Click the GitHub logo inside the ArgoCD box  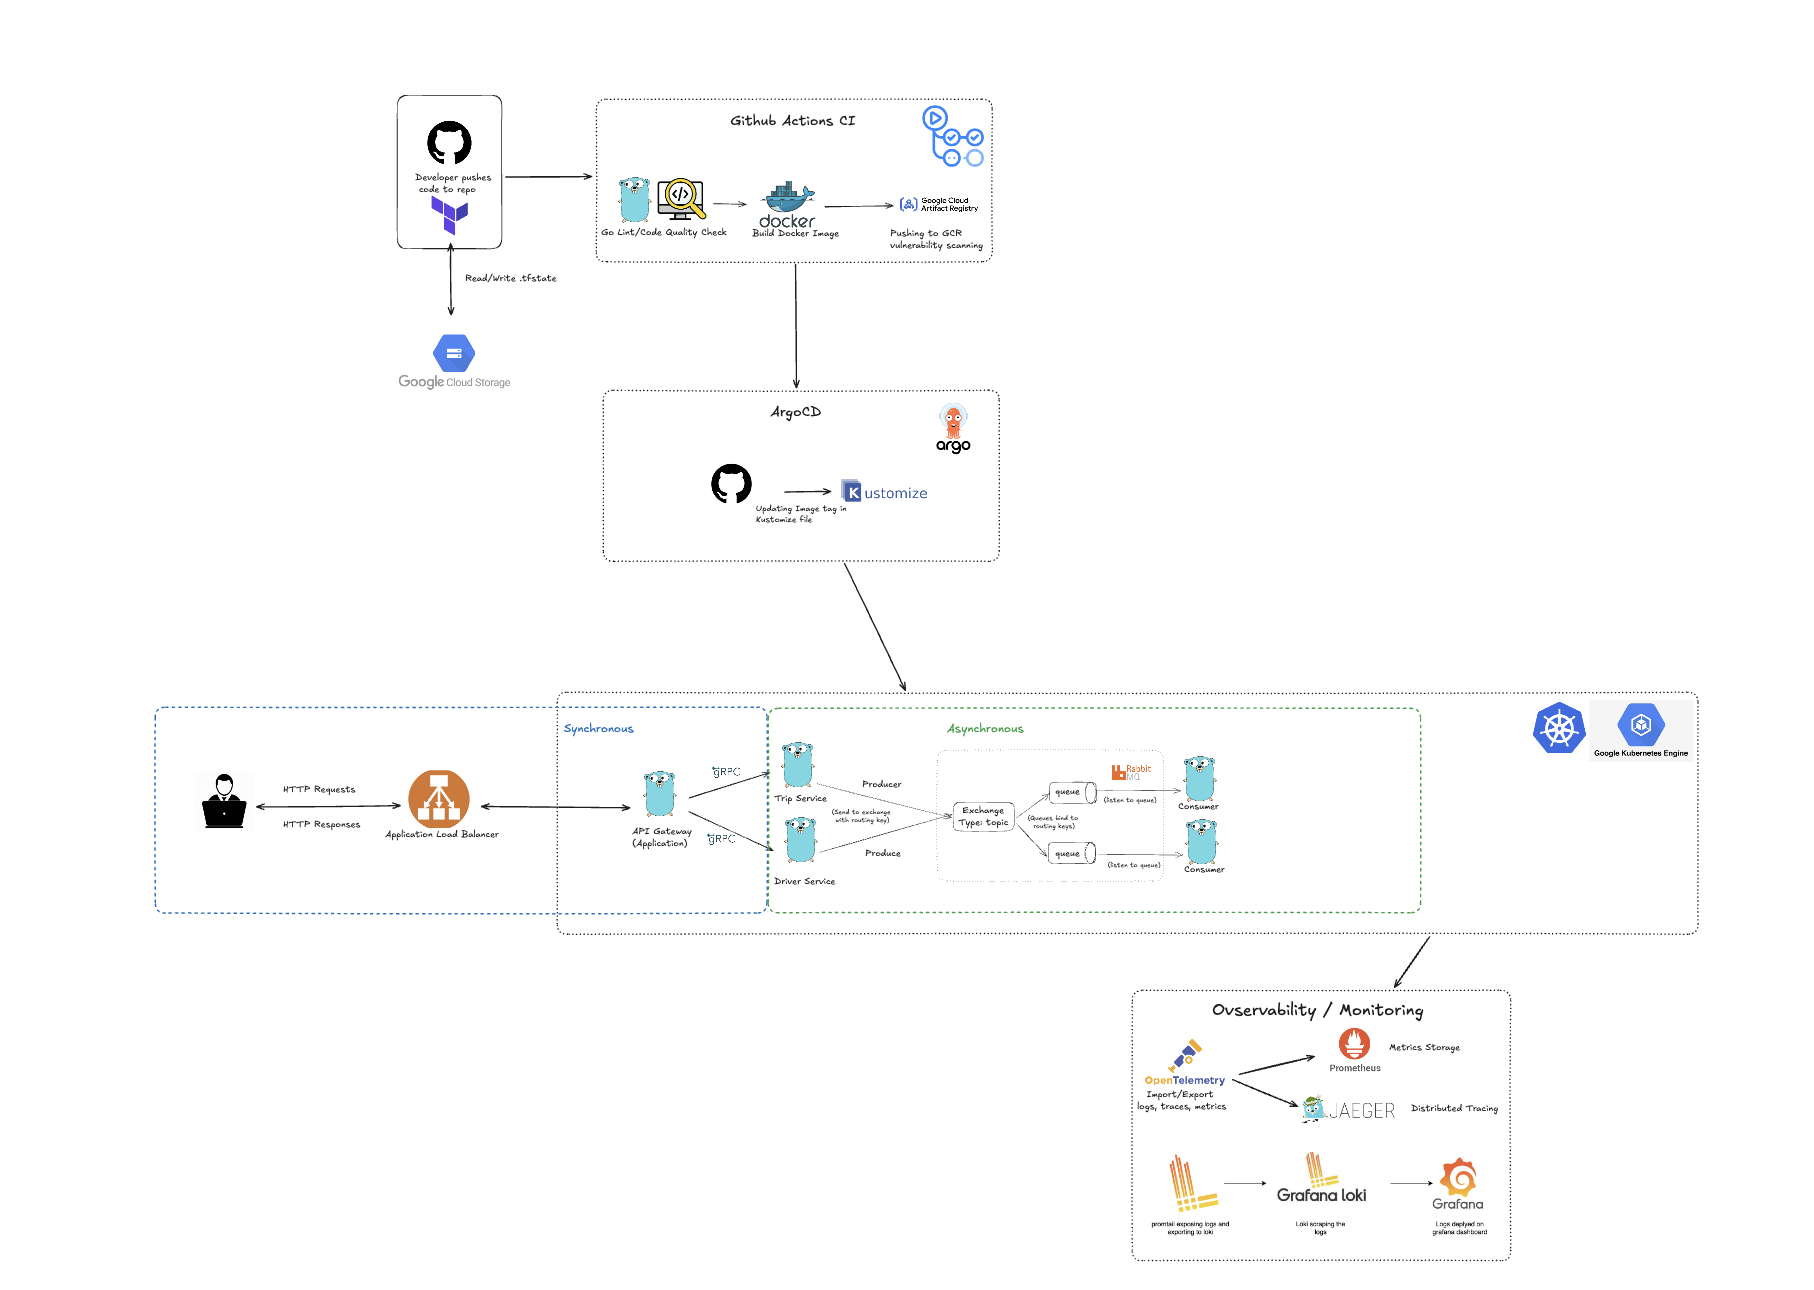731,484
